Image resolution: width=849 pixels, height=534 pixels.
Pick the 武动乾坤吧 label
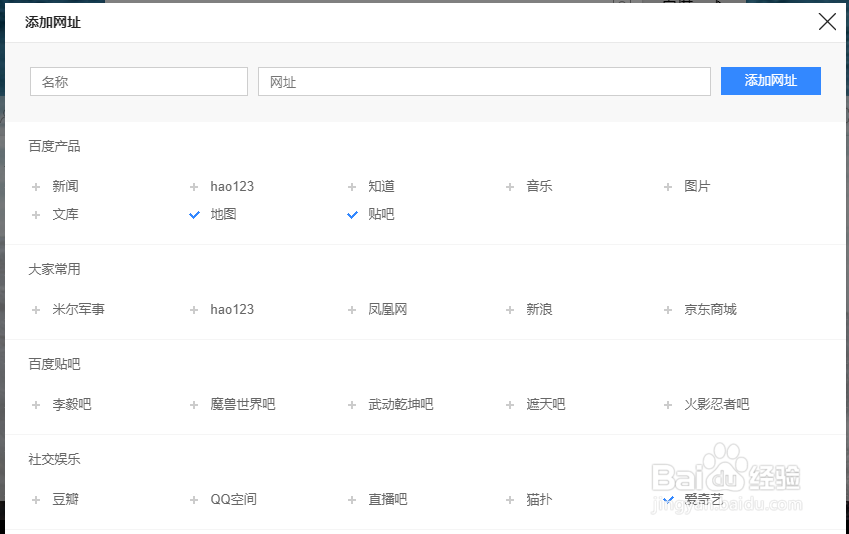tap(401, 404)
